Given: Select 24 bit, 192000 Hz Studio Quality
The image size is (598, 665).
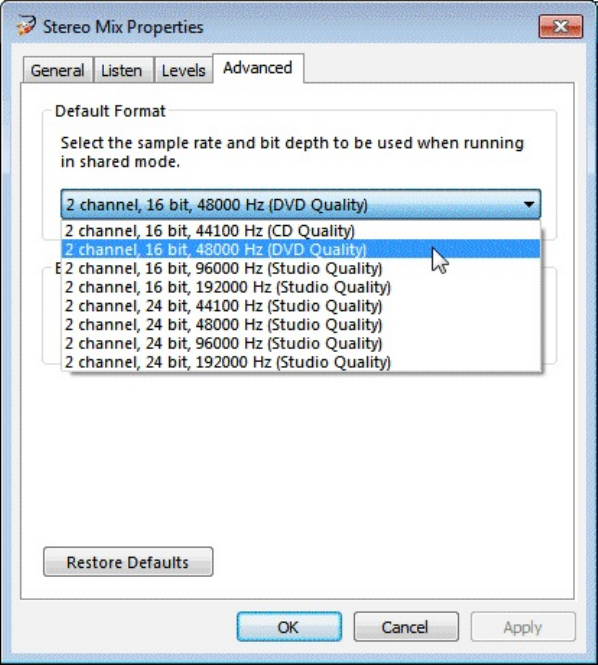Looking at the screenshot, I should (x=301, y=362).
